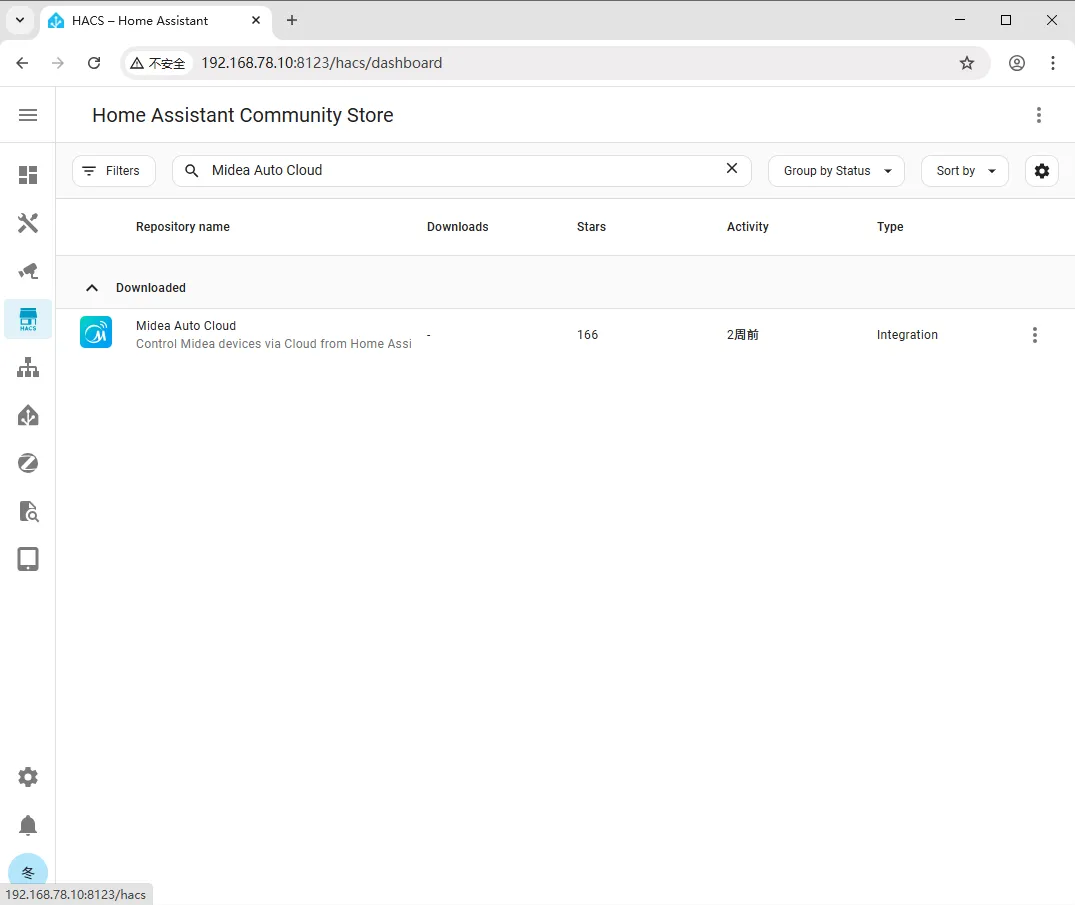1075x905 pixels.
Task: Open the tablet device sidebar icon
Action: [x=27, y=559]
